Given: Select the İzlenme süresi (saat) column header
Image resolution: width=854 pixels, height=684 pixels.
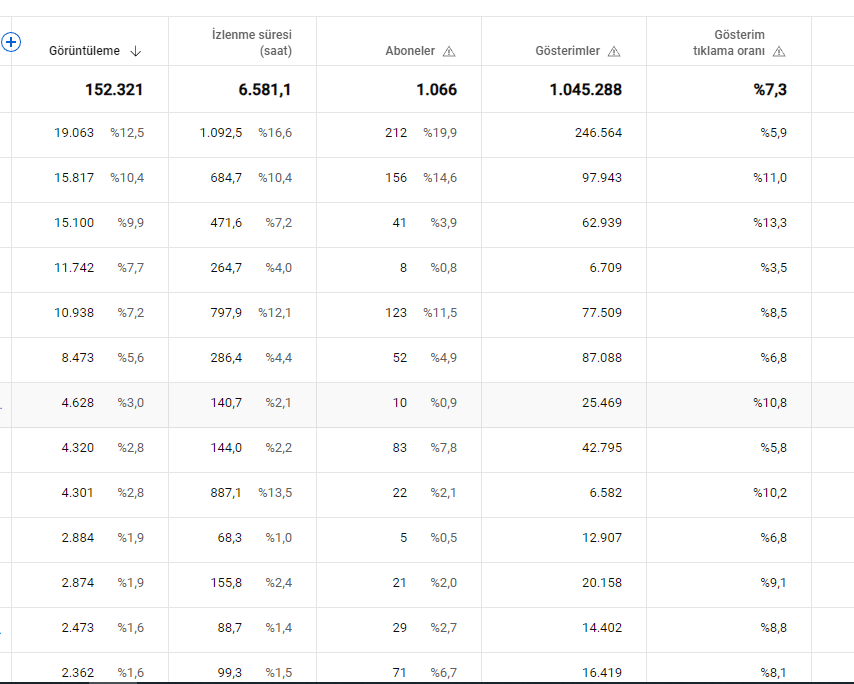Looking at the screenshot, I should pos(252,43).
